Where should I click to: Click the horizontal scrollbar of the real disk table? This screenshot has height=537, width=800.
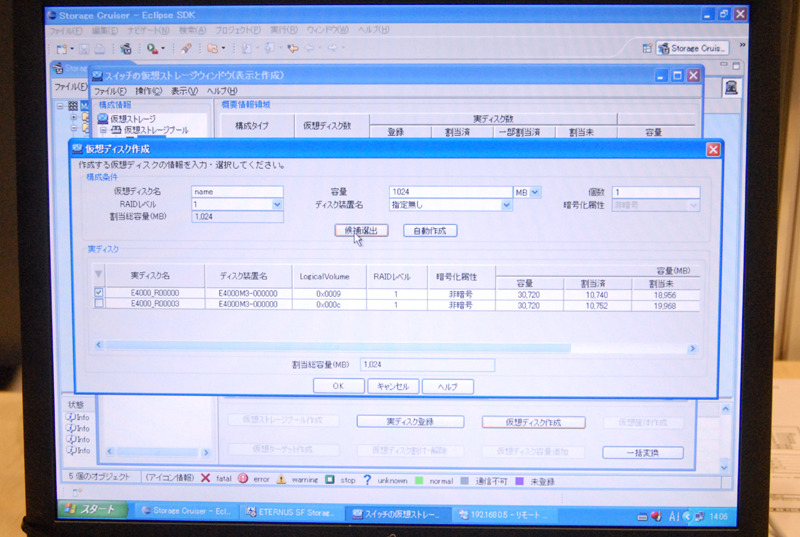pyautogui.click(x=338, y=347)
